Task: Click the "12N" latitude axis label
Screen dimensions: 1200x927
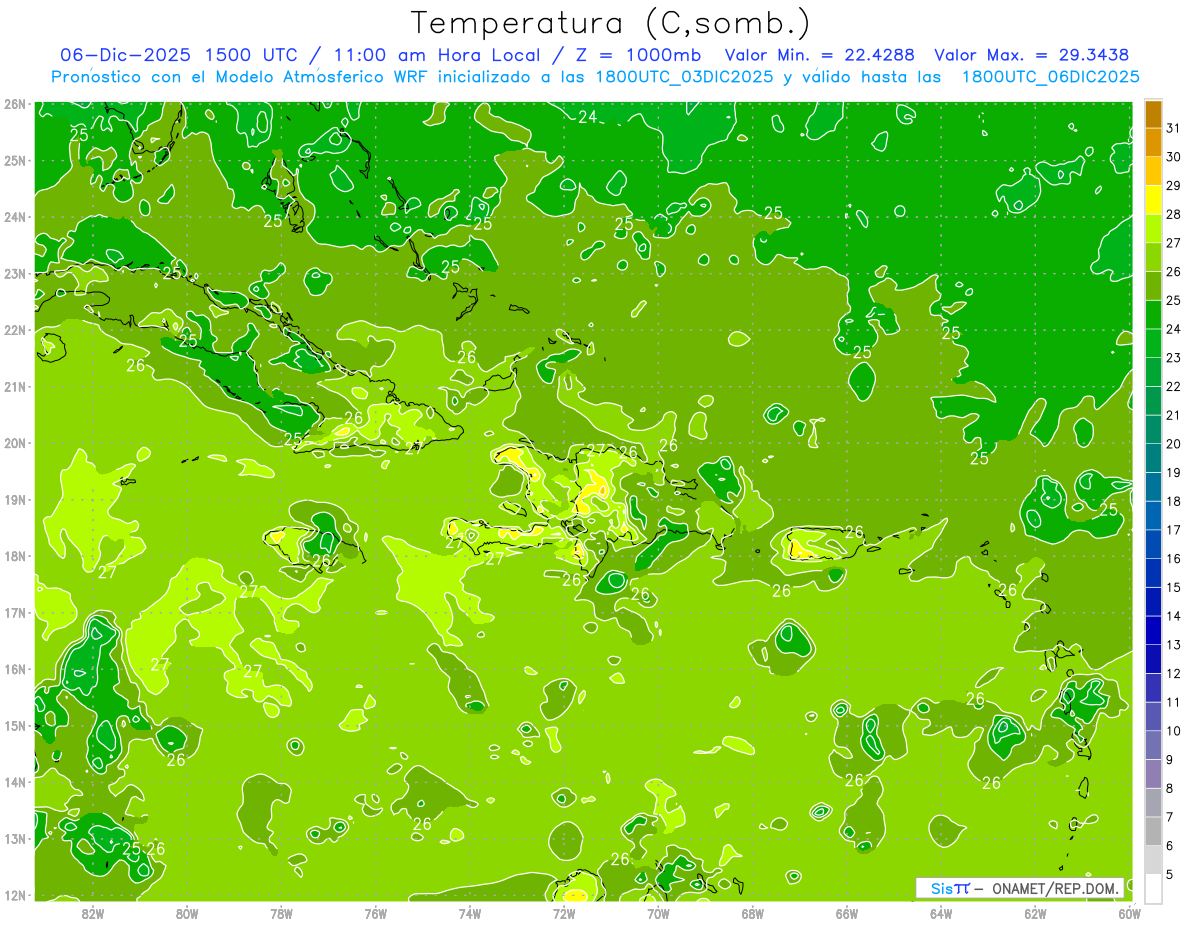Action: click(14, 895)
